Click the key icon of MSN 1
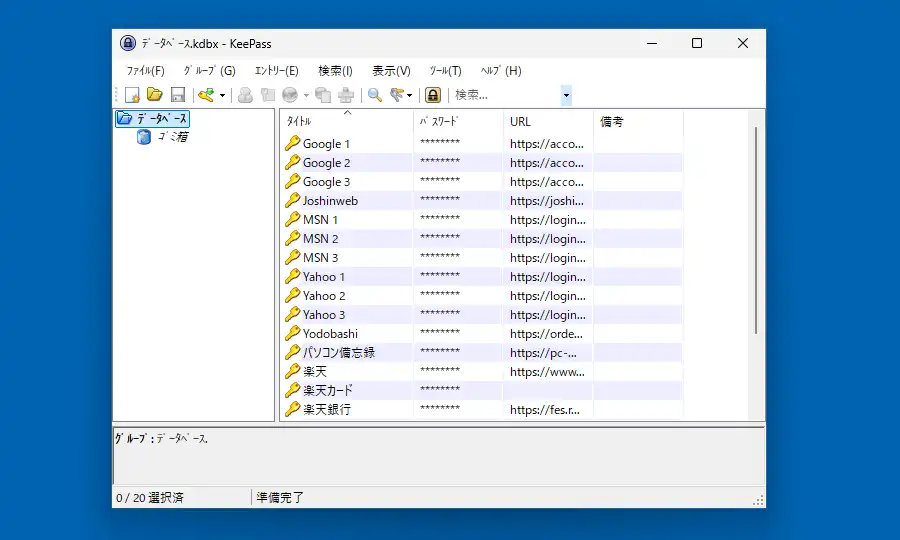Screen dimensions: 900x540 (x=293, y=219)
